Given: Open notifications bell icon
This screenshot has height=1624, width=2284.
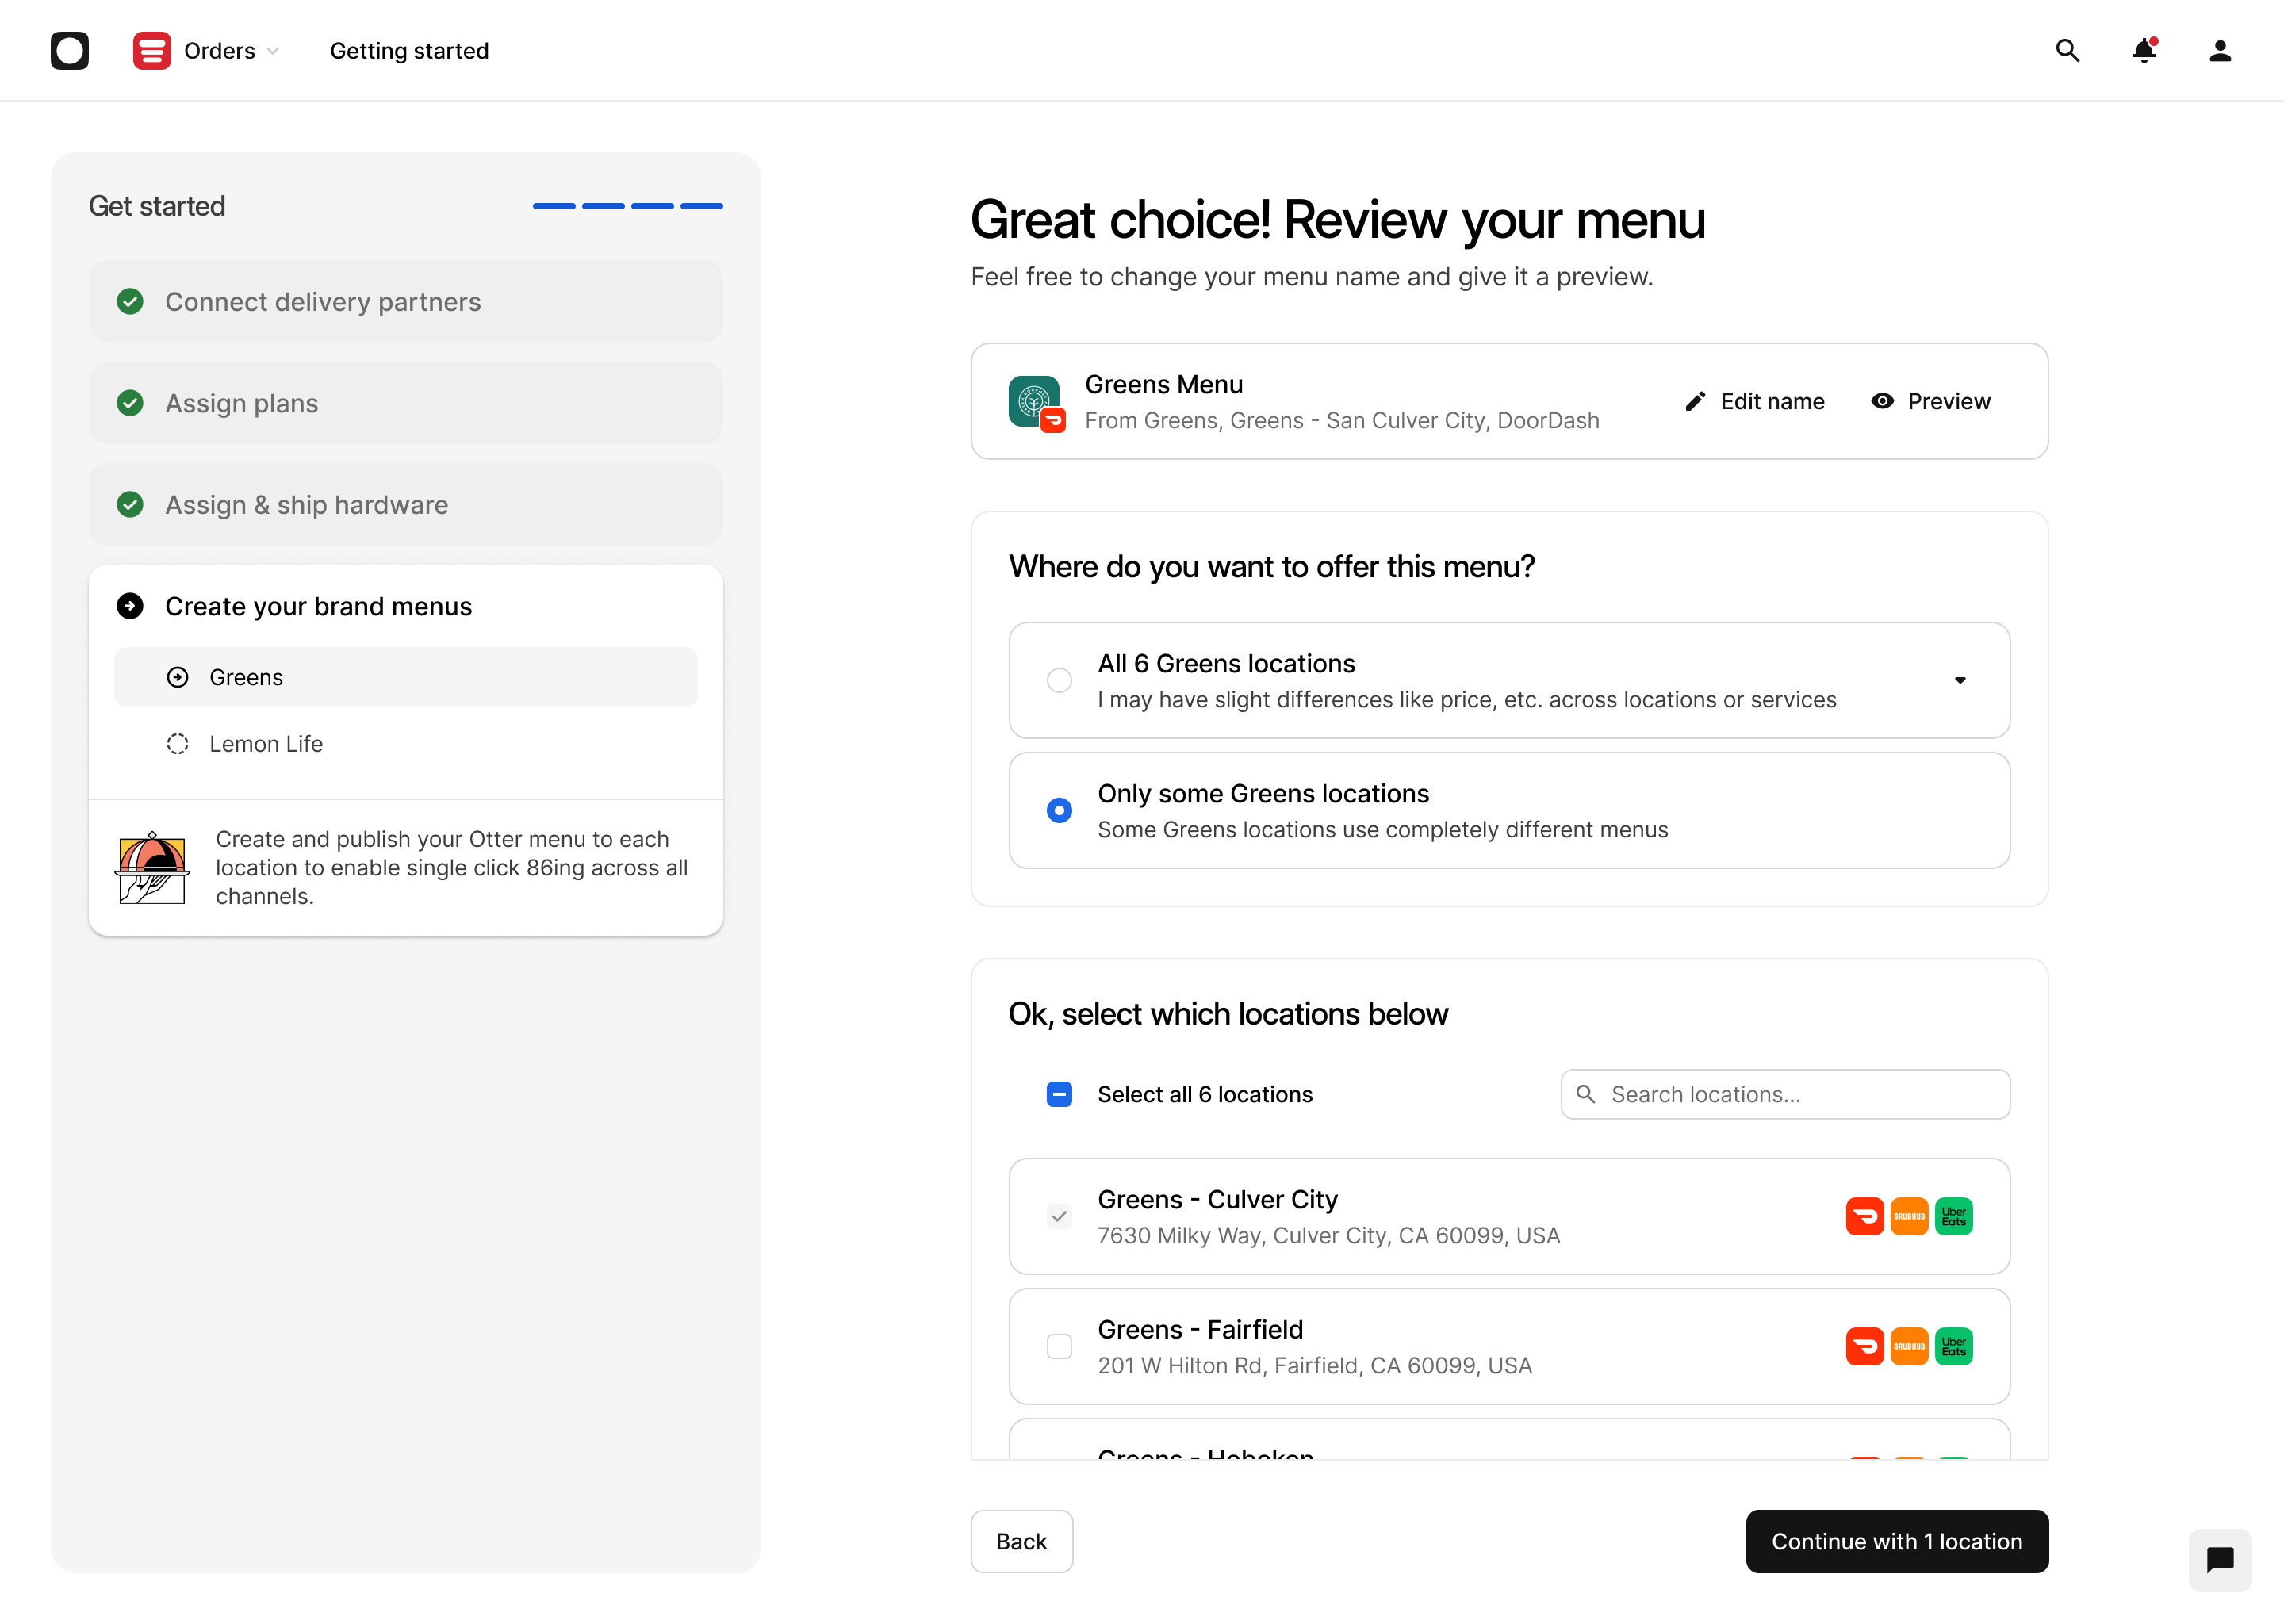Looking at the screenshot, I should 2143,50.
